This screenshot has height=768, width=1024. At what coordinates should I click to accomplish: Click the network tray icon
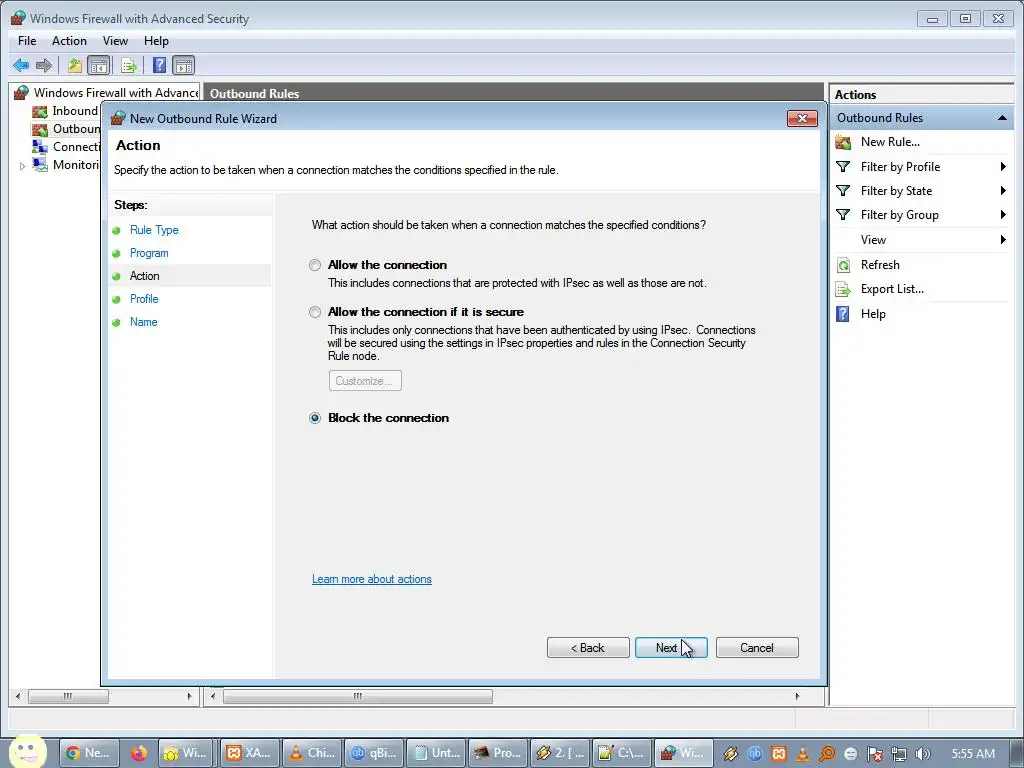899,754
